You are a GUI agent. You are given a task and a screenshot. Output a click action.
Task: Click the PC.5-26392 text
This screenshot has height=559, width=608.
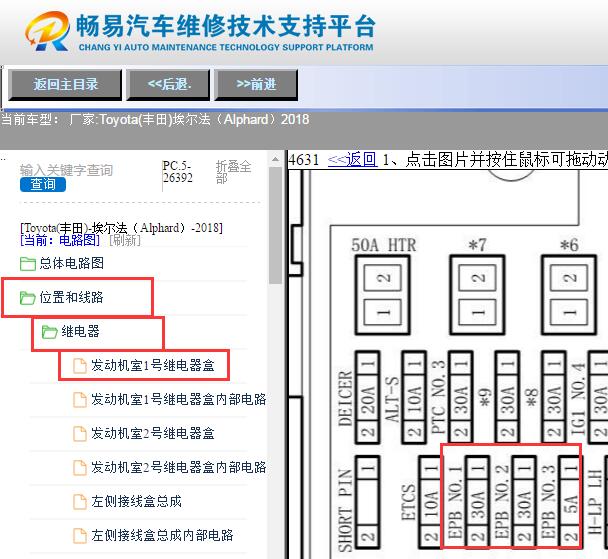click(x=178, y=171)
